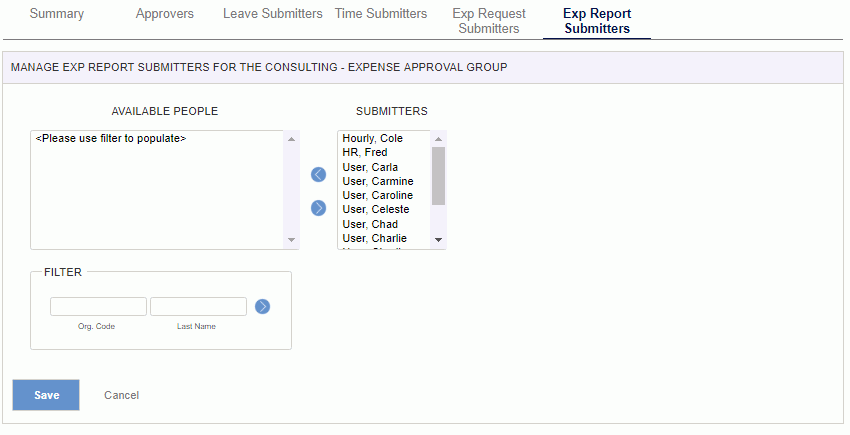Open the Summary tab

[x=57, y=14]
